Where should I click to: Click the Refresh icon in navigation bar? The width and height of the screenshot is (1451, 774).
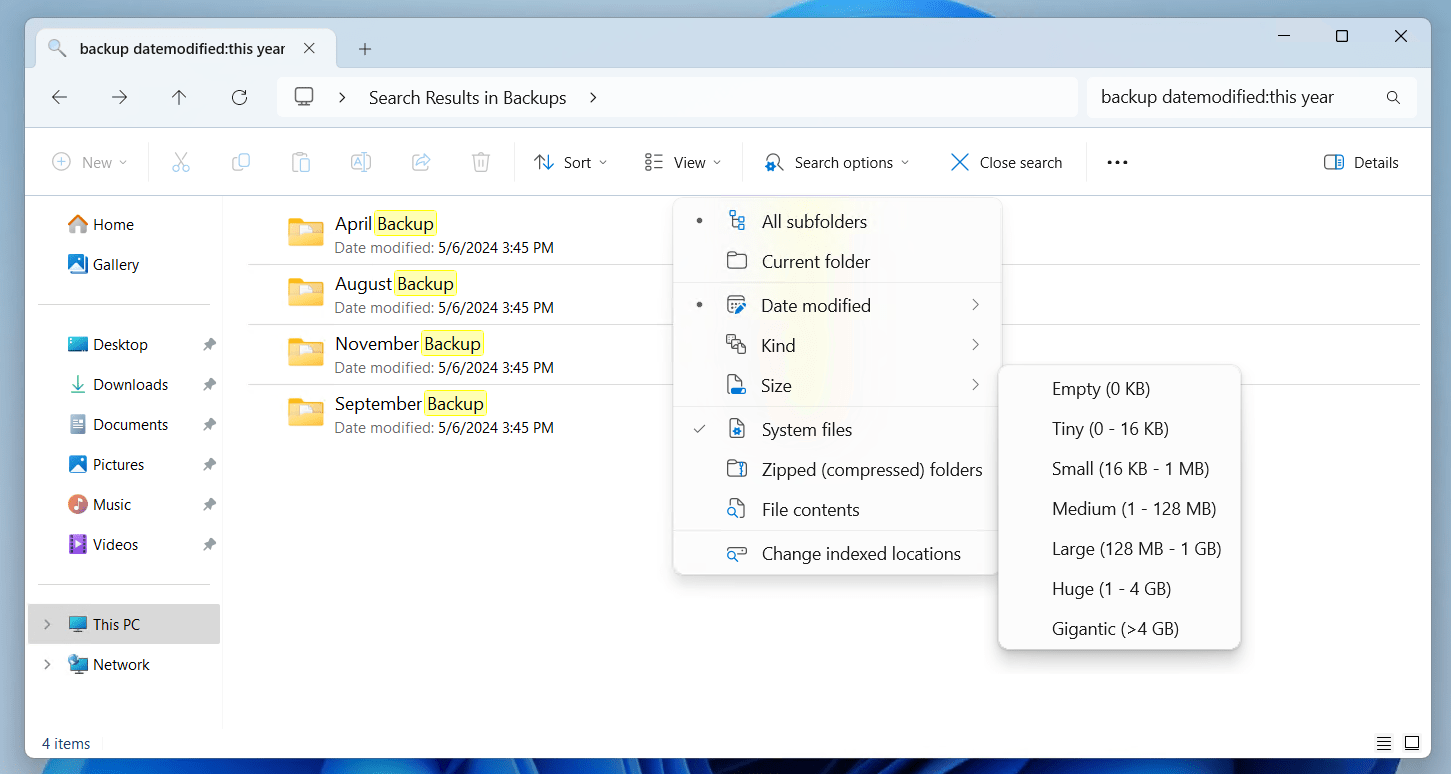coord(239,97)
